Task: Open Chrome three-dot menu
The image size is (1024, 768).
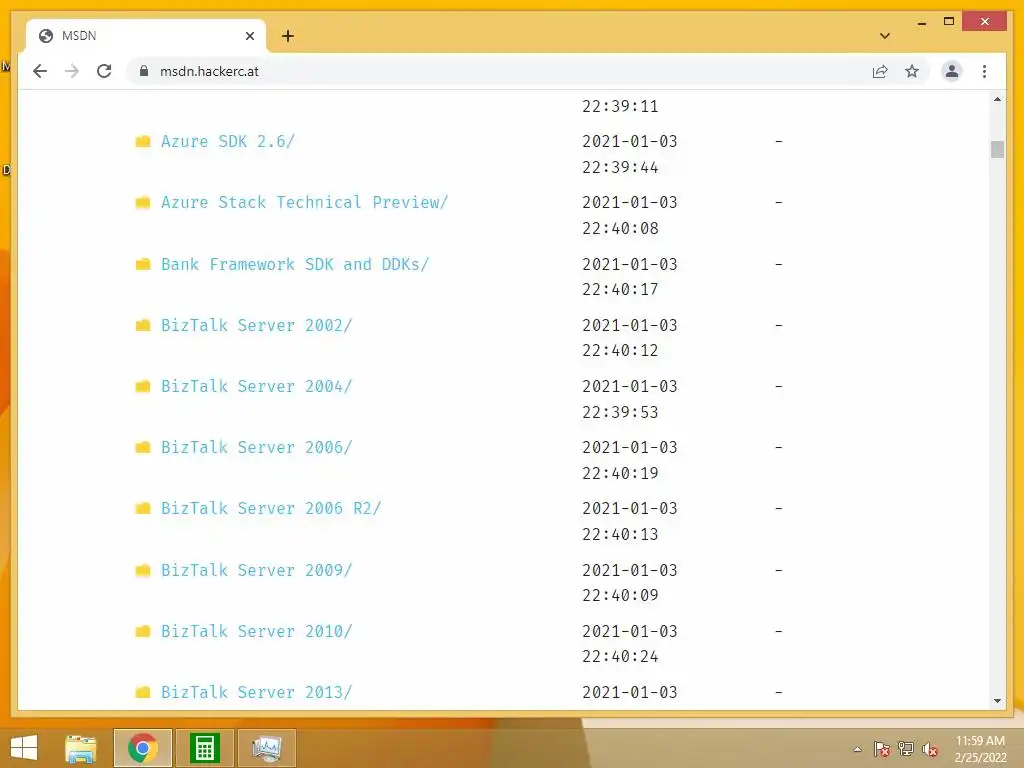Action: tap(984, 71)
